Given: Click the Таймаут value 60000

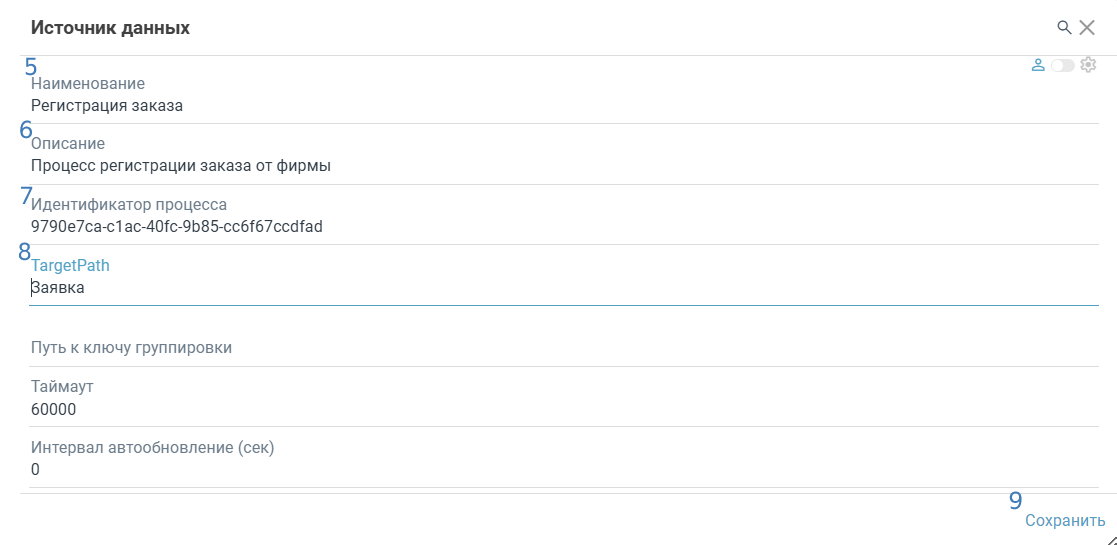Looking at the screenshot, I should click(x=54, y=410).
